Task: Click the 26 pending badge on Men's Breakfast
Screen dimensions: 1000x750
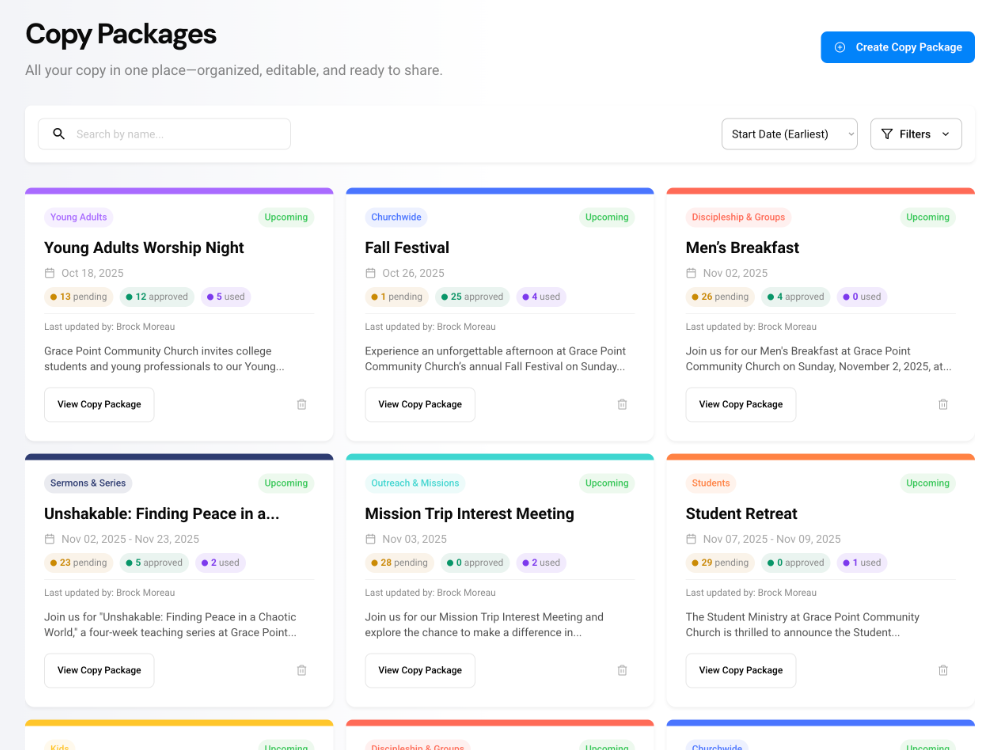Action: pos(720,297)
